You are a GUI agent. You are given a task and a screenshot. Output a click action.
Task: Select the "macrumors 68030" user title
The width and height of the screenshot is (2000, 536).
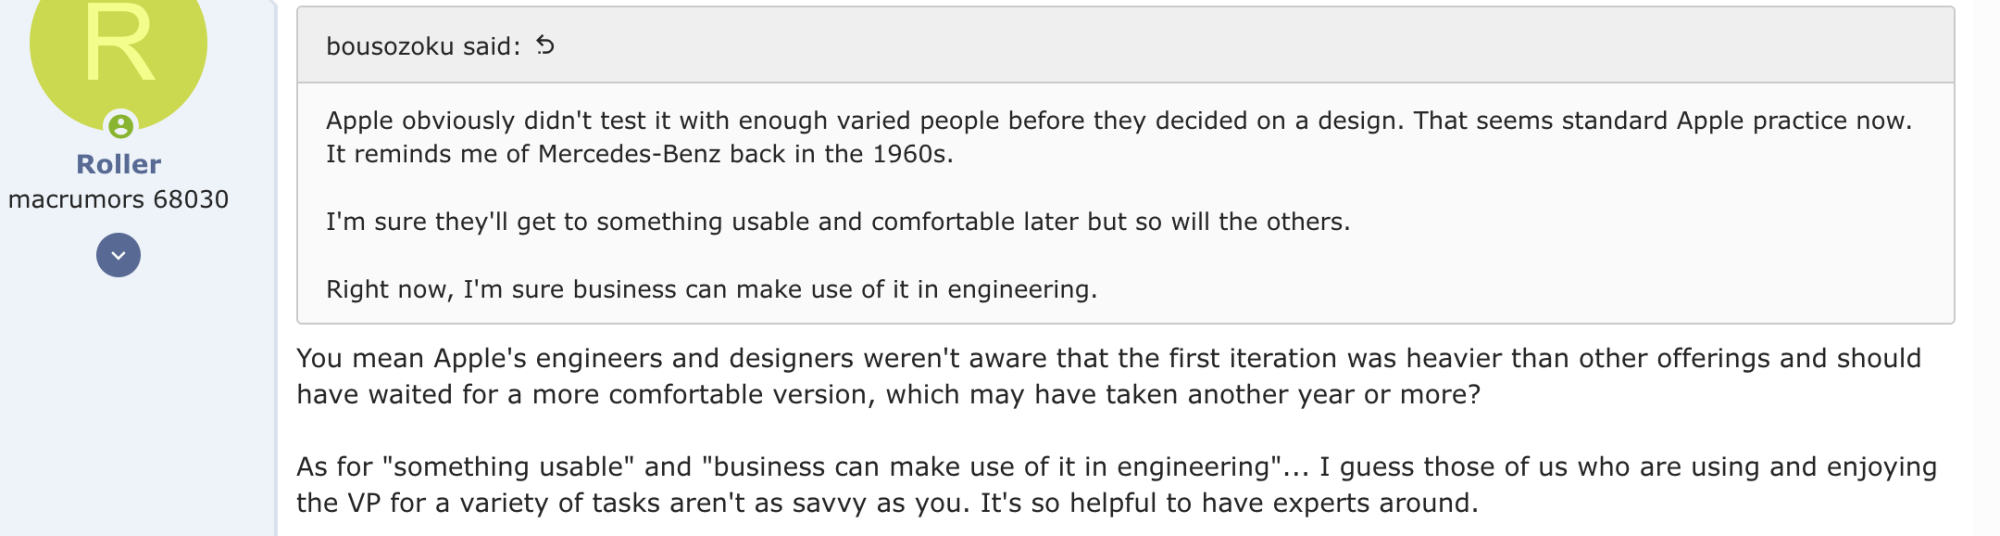coord(118,199)
